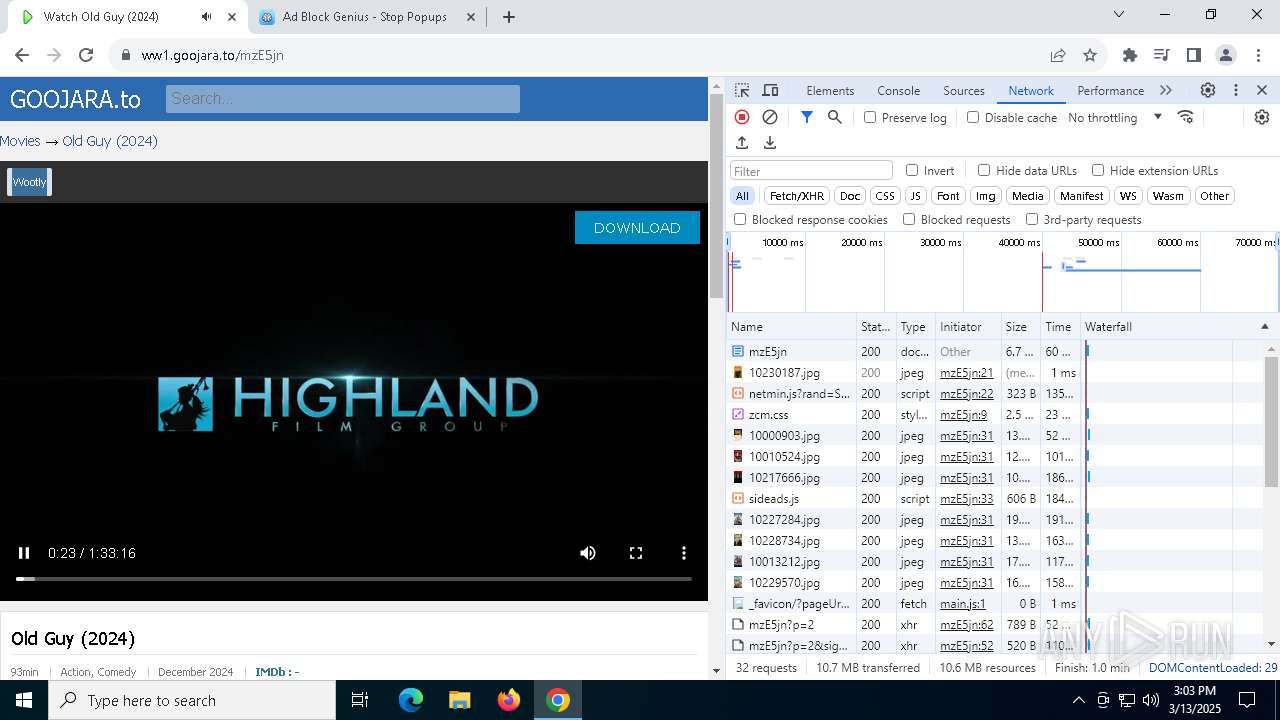Filter requests by Media type
Viewport: 1280px width, 720px height.
1027,196
